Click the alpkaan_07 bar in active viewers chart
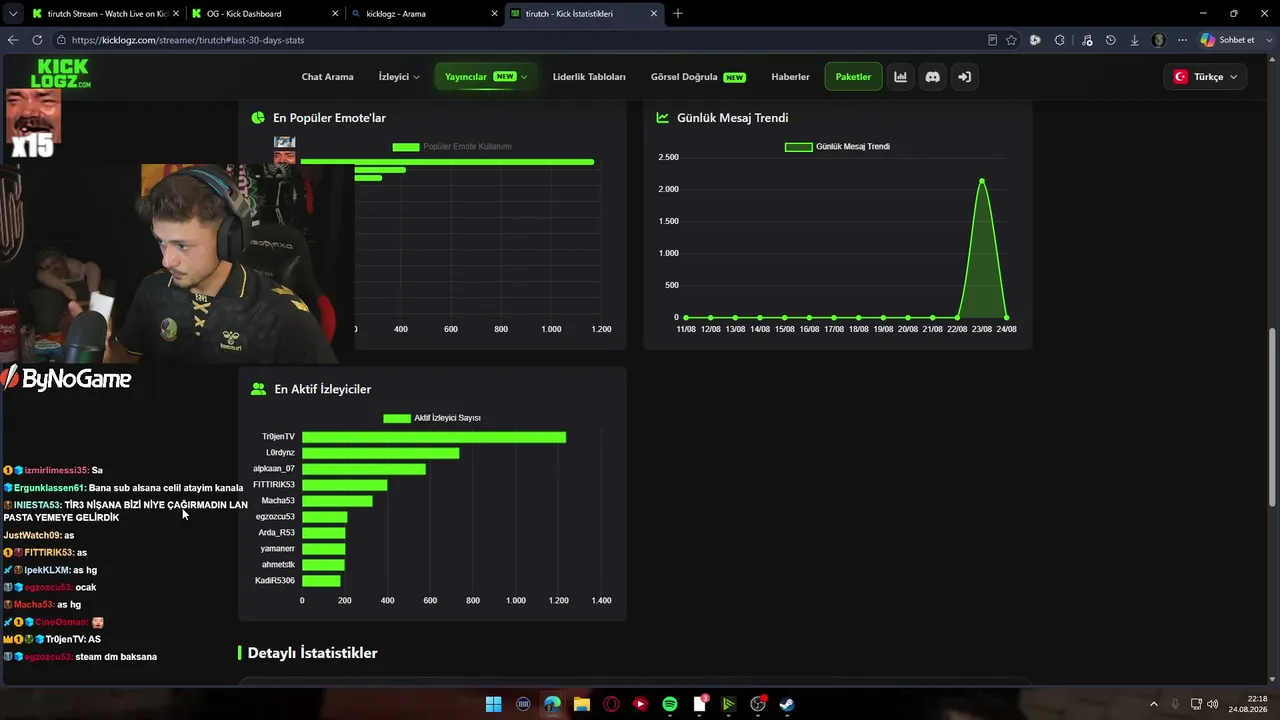1280x720 pixels. pos(364,469)
